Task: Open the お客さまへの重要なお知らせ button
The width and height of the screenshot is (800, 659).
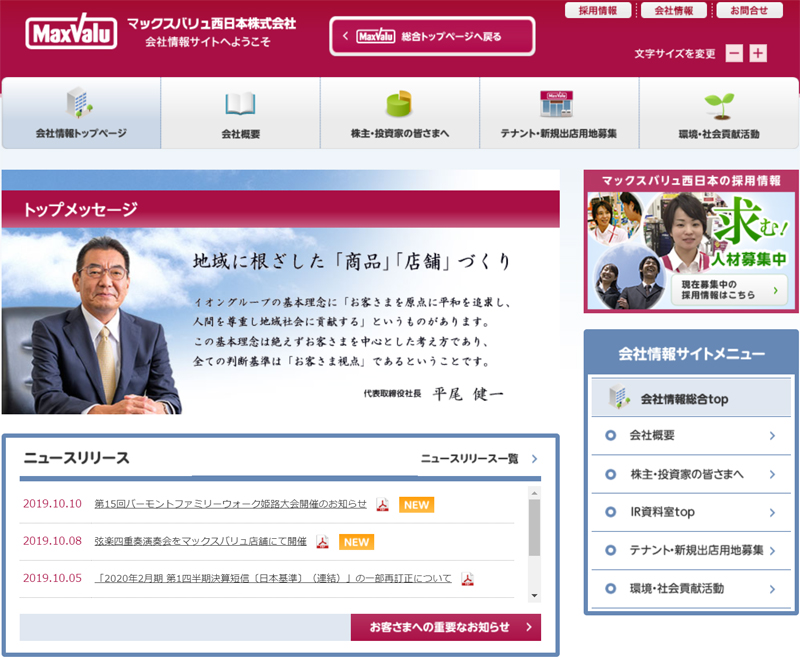Action: [446, 627]
